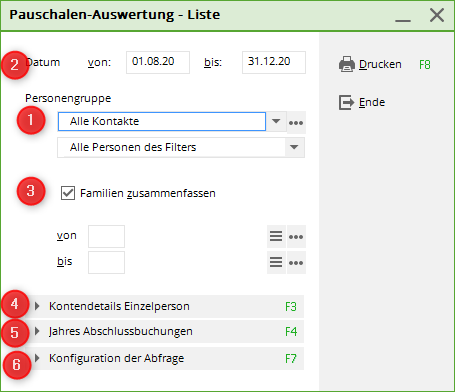Toggle the Familien zusammenfassen checkbox
Image resolution: width=455 pixels, height=392 pixels.
tap(68, 193)
